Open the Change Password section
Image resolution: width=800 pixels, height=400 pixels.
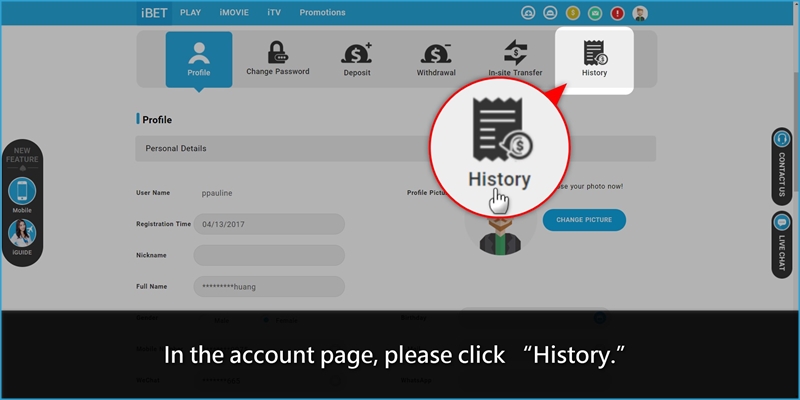coord(277,59)
